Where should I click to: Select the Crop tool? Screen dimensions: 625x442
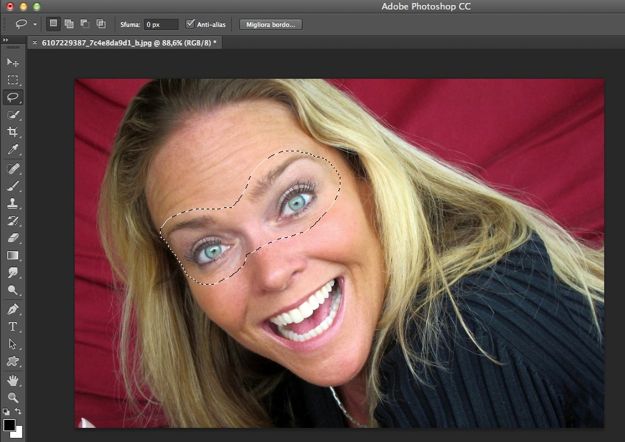coord(13,132)
